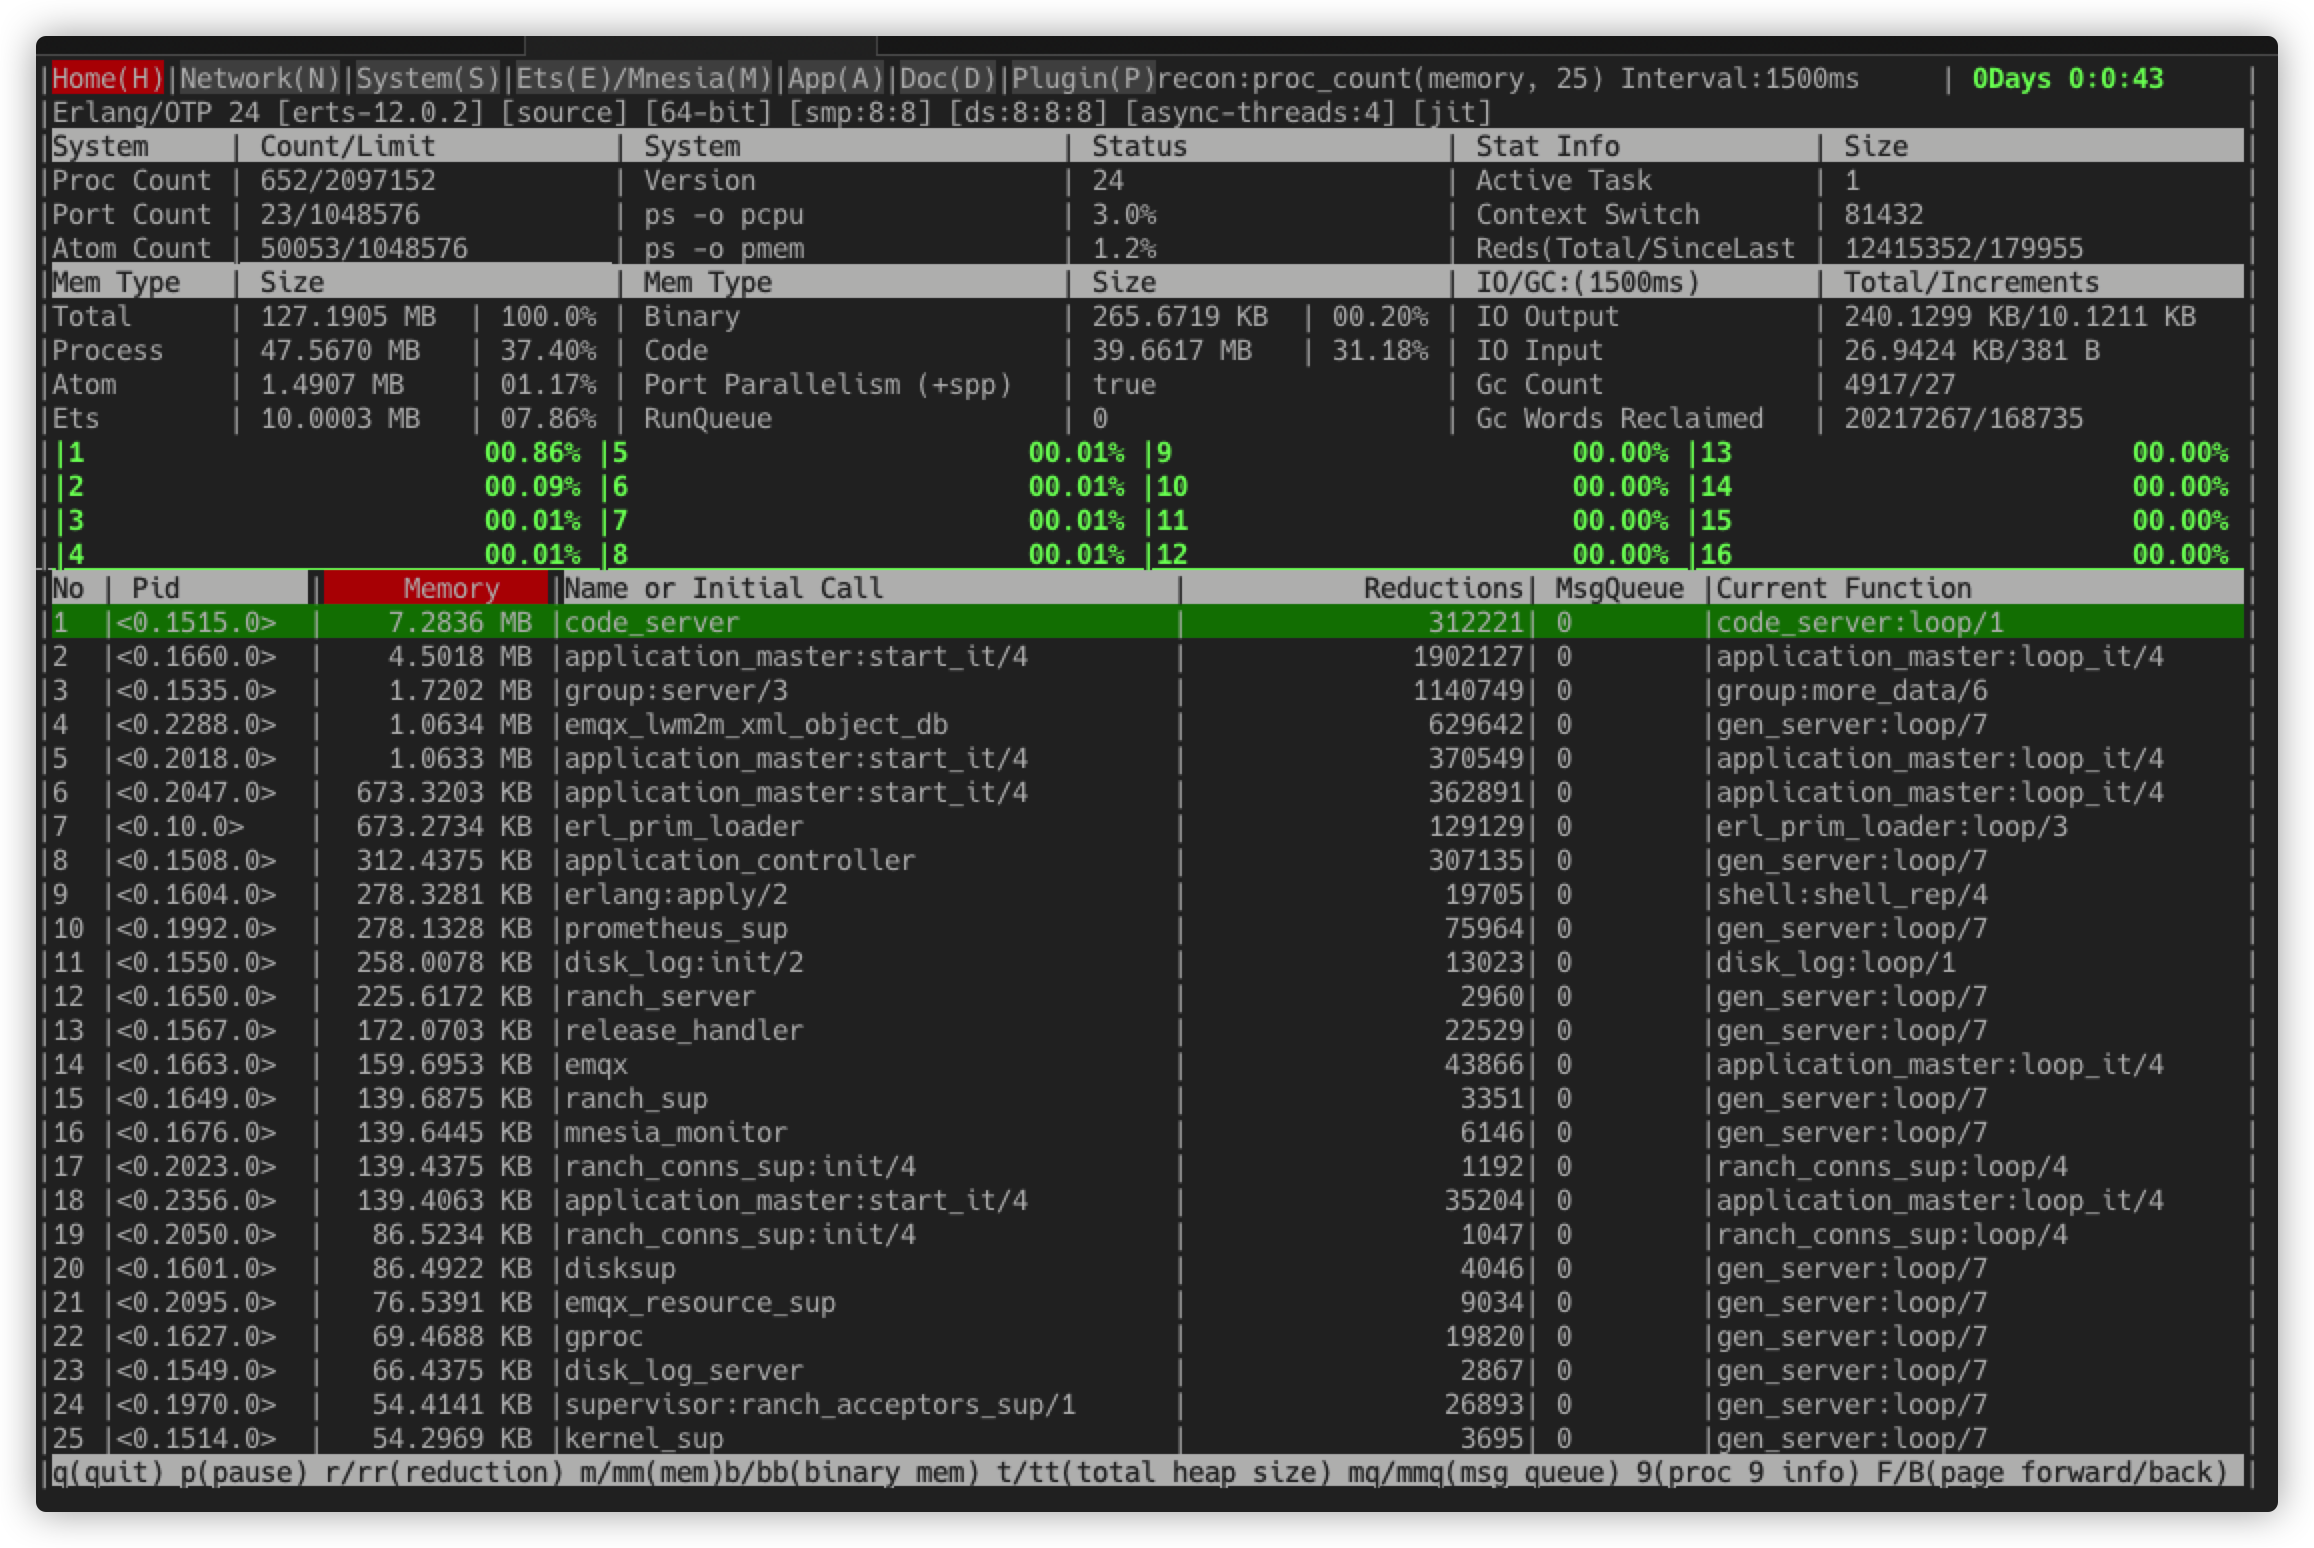Open the Ets(E)/Mnesia(M) tab

[x=643, y=78]
